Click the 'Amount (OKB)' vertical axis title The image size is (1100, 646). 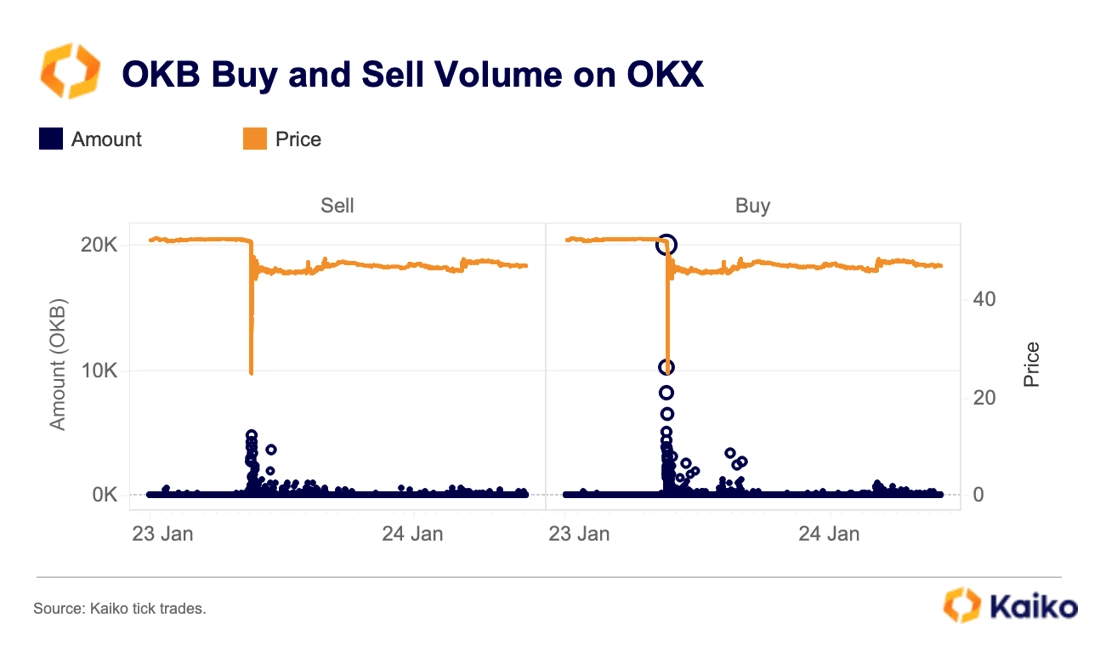pyautogui.click(x=58, y=364)
